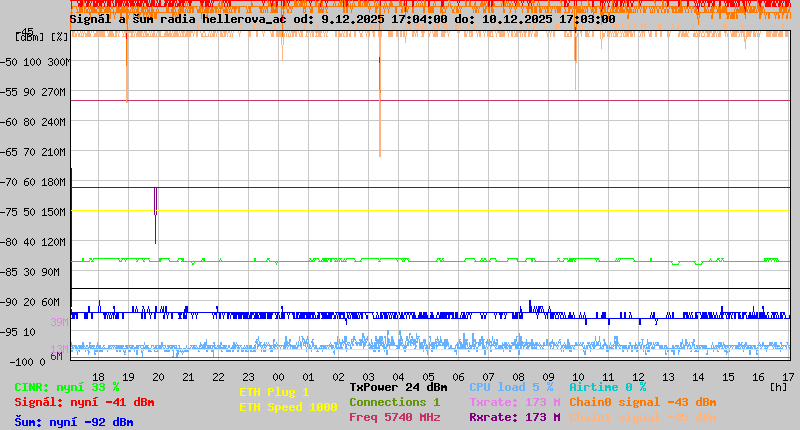Click the 12 hour mark on time axis
This screenshot has width=800, height=430.
[x=638, y=377]
